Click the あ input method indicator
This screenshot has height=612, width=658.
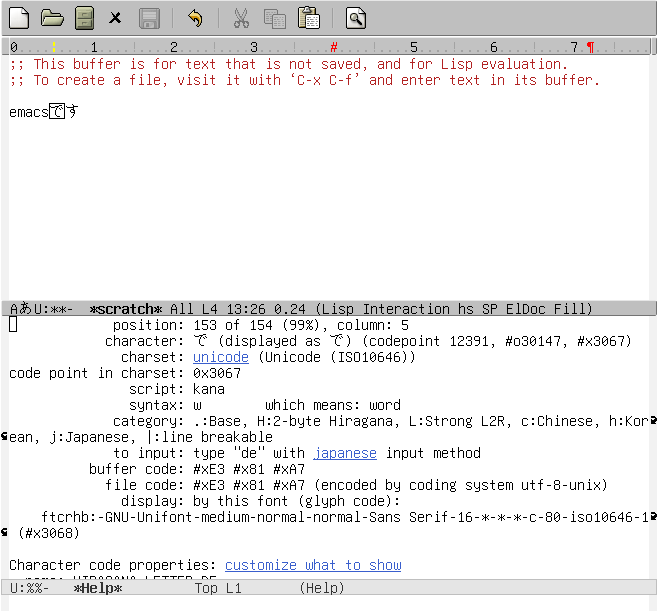pyautogui.click(x=26, y=309)
